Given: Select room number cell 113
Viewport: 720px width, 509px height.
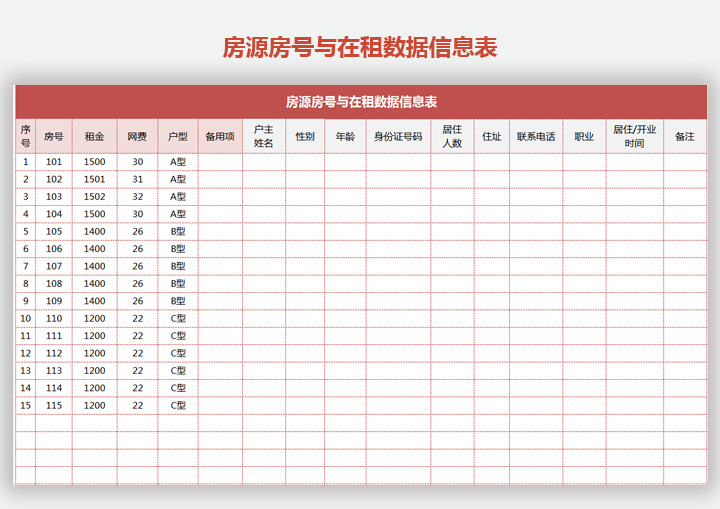Looking at the screenshot, I should [x=54, y=371].
